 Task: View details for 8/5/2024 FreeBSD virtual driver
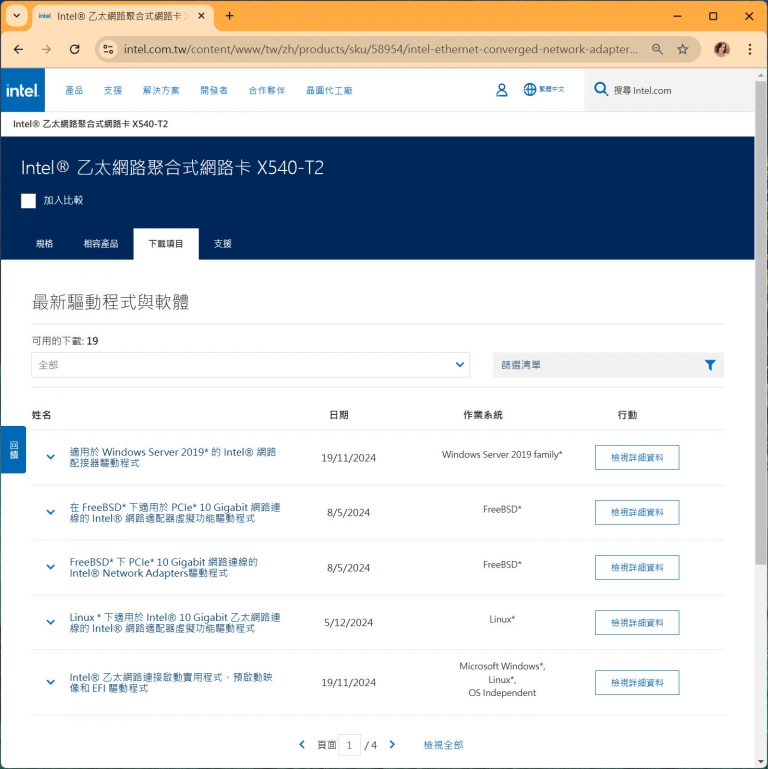(637, 512)
